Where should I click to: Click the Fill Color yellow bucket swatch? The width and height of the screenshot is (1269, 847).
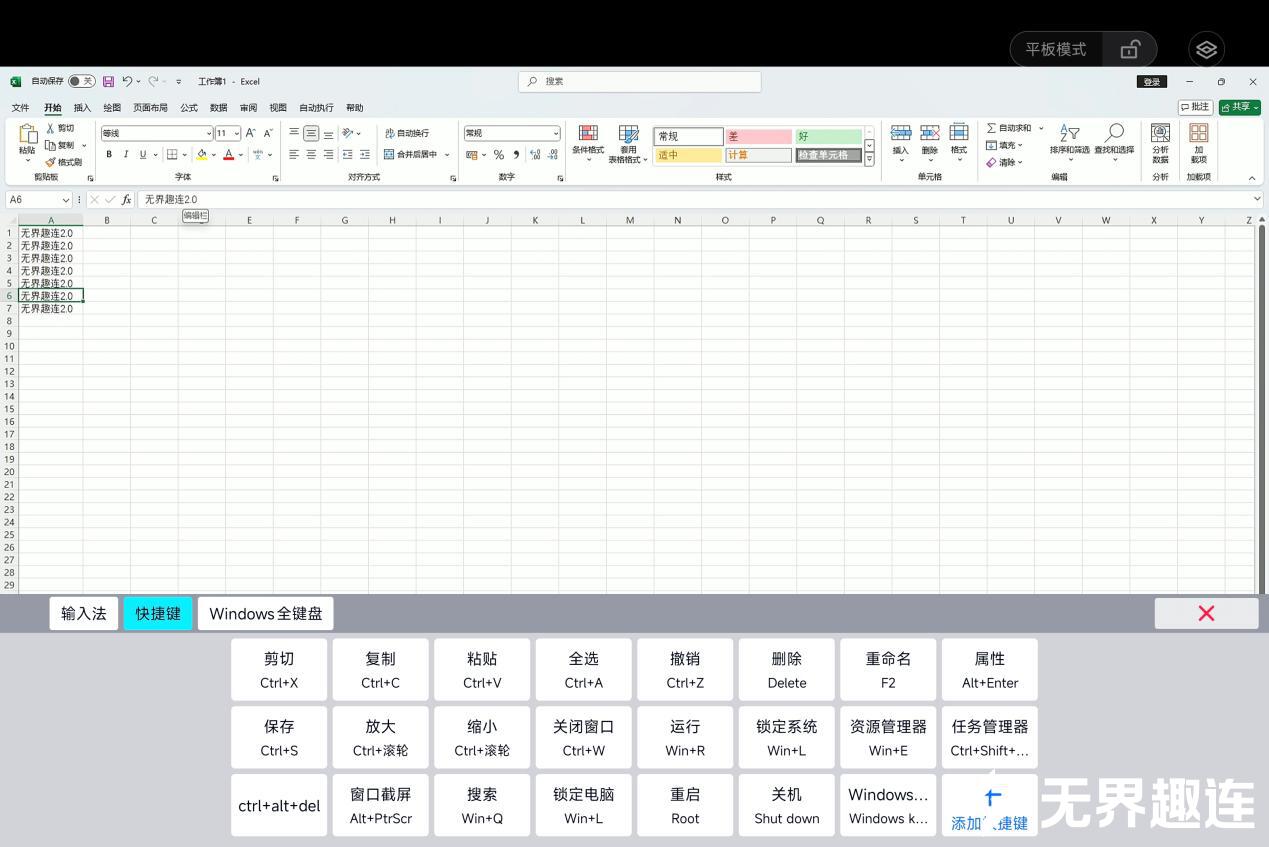tap(202, 154)
